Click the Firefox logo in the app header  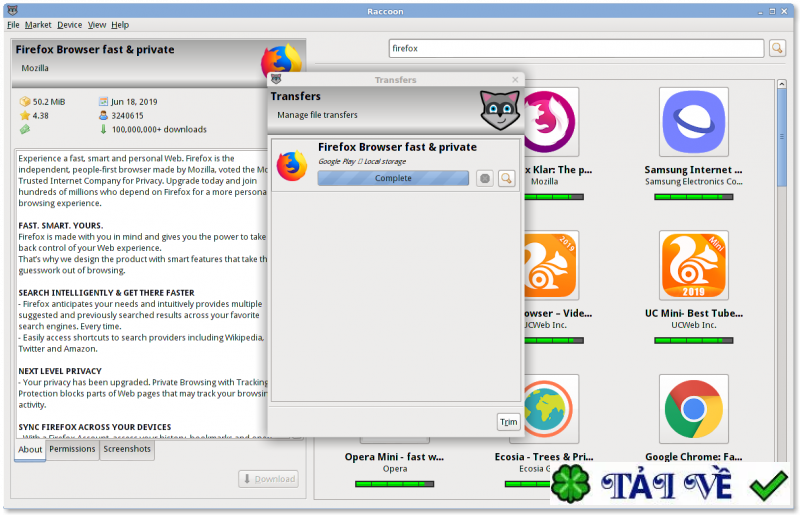[281, 61]
